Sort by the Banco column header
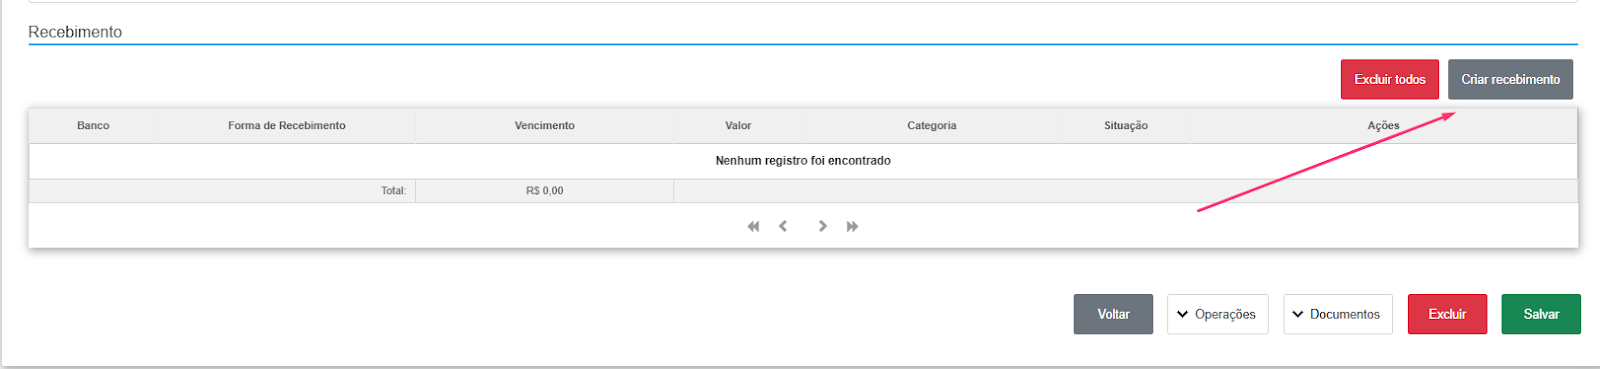Screen dimensions: 1600x369 [93, 126]
